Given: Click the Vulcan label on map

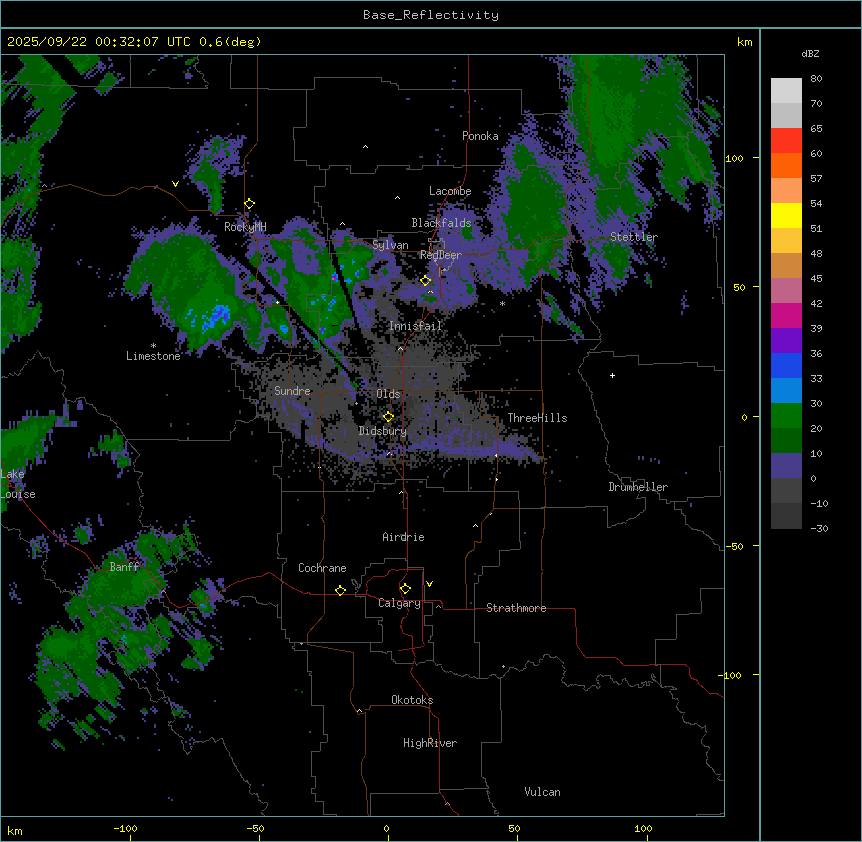Looking at the screenshot, I should [542, 792].
